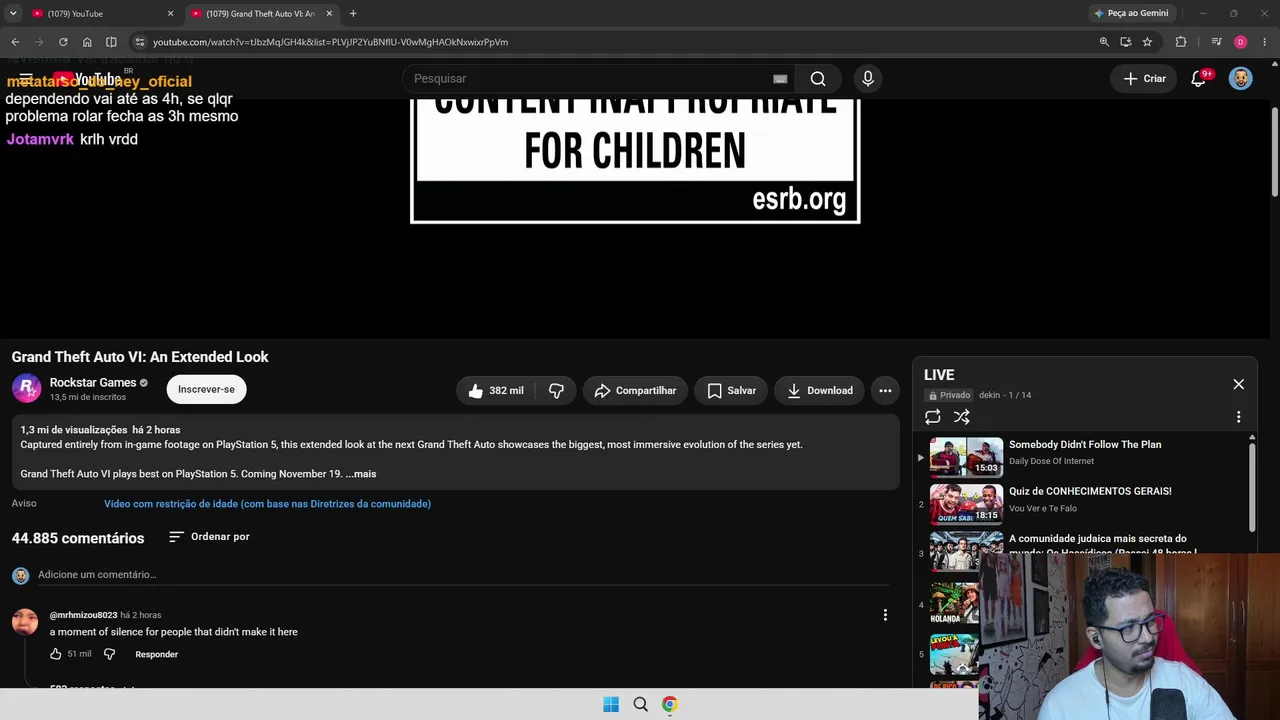Viewport: 1280px width, 720px height.
Task: Open the Chrome profile avatar D
Action: [1240, 42]
